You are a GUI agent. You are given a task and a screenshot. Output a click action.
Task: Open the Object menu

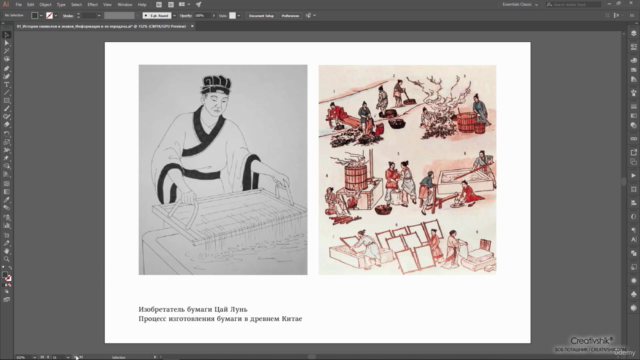pyautogui.click(x=45, y=4)
